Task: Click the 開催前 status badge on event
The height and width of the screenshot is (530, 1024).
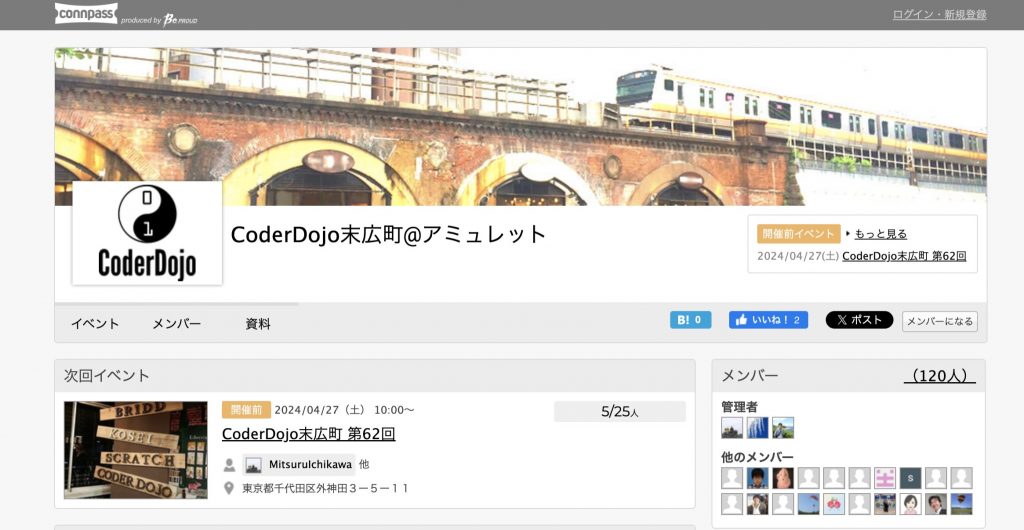Action: coord(246,410)
